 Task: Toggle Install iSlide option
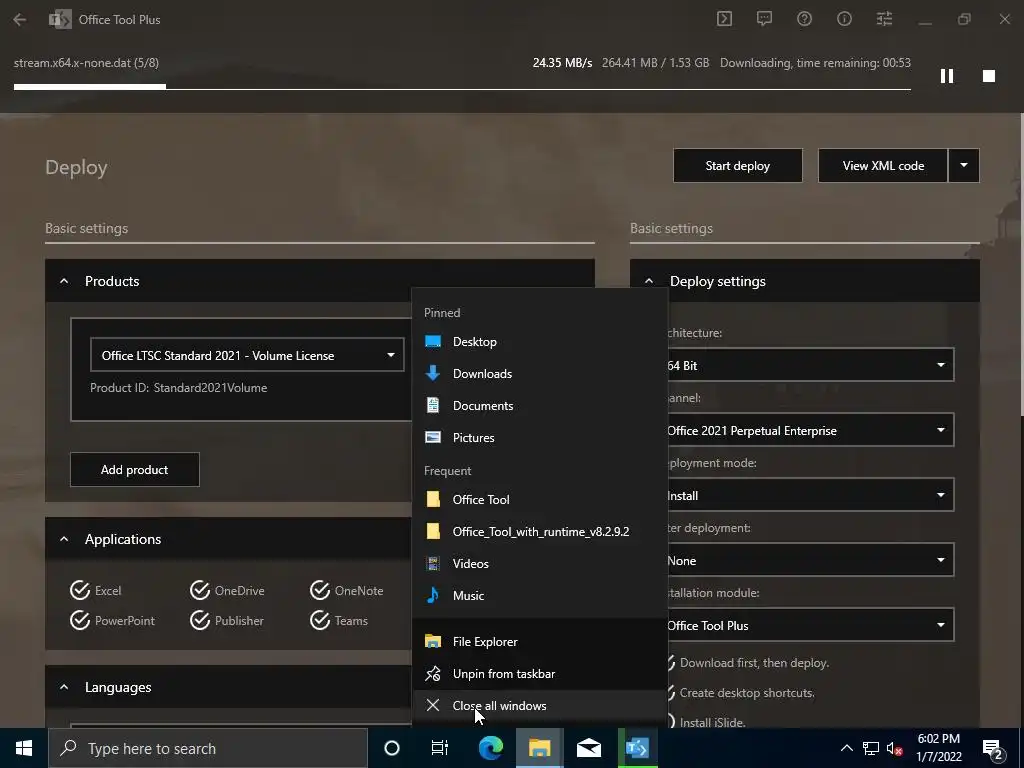[x=707, y=722]
